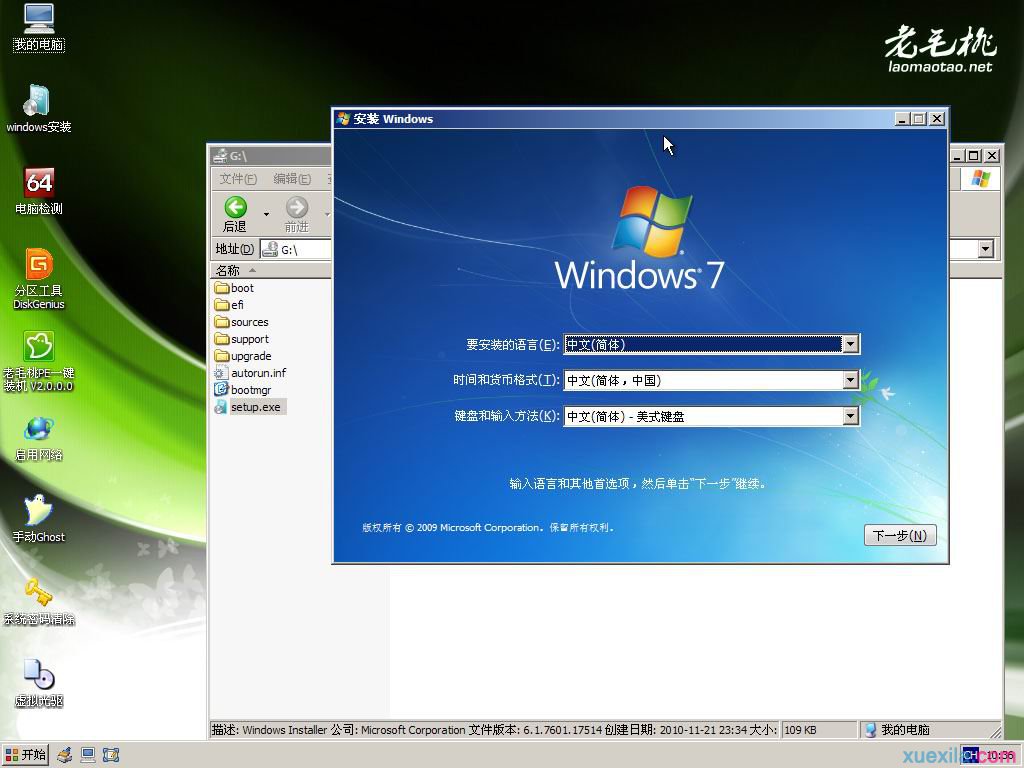Open the 电脑检测 64 icon
1024x768 pixels.
tap(38, 184)
